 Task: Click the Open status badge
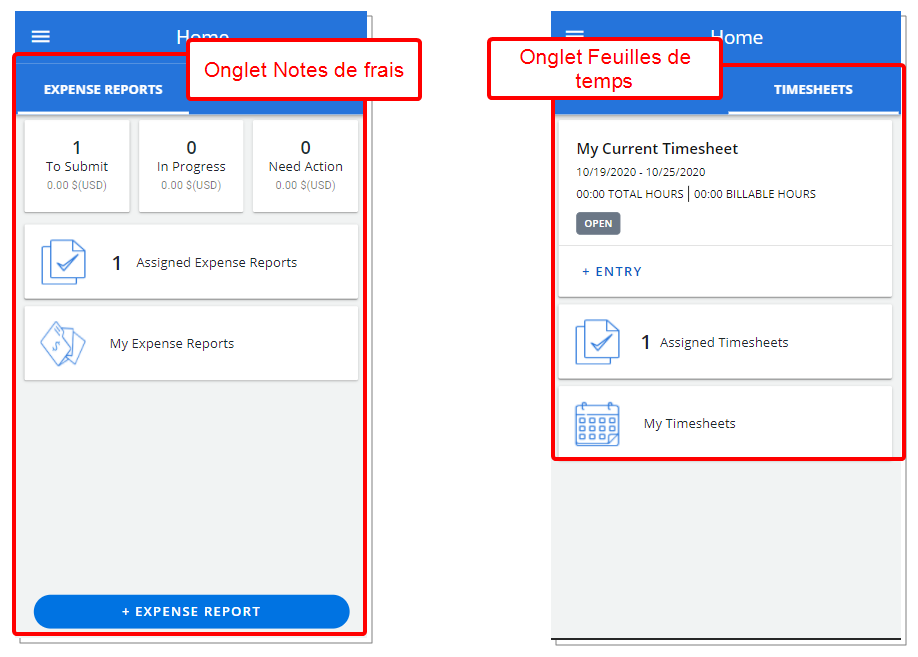[x=598, y=224]
